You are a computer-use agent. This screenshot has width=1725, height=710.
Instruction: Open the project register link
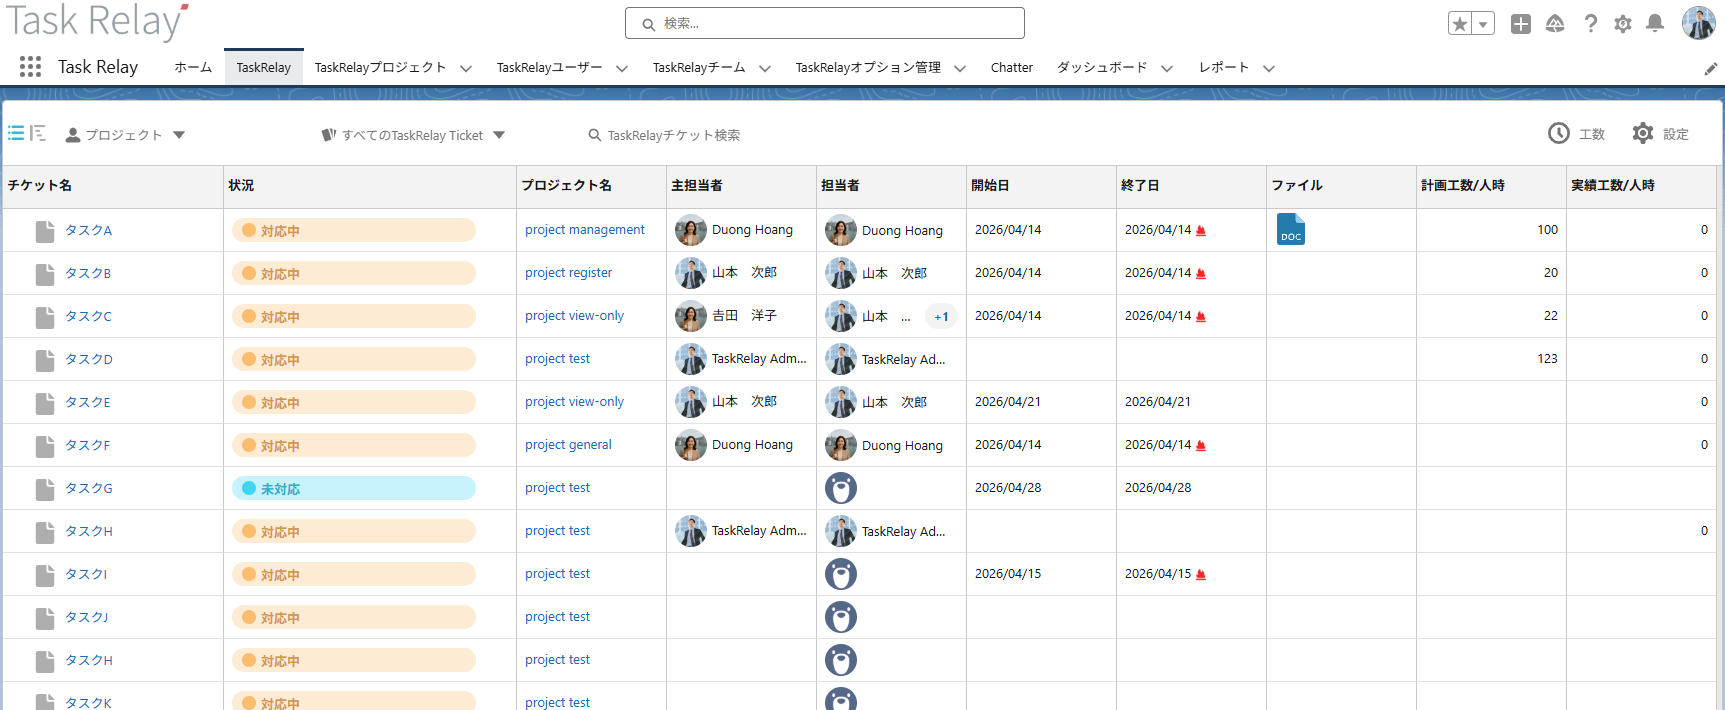pos(568,273)
